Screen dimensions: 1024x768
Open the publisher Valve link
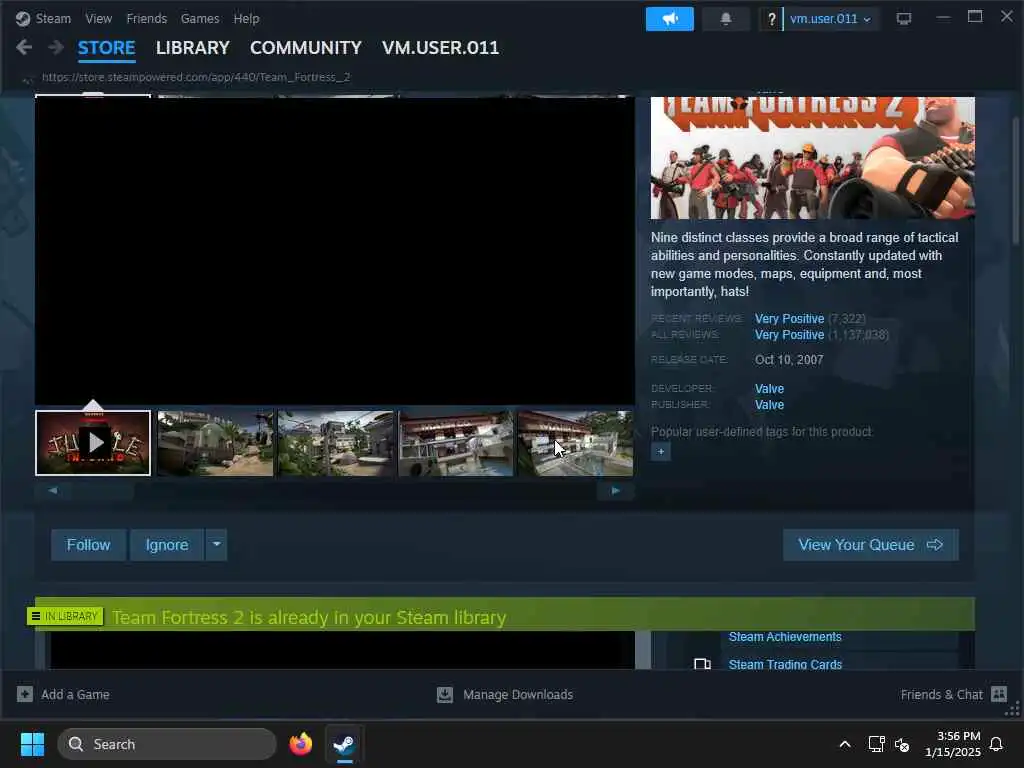pos(769,405)
